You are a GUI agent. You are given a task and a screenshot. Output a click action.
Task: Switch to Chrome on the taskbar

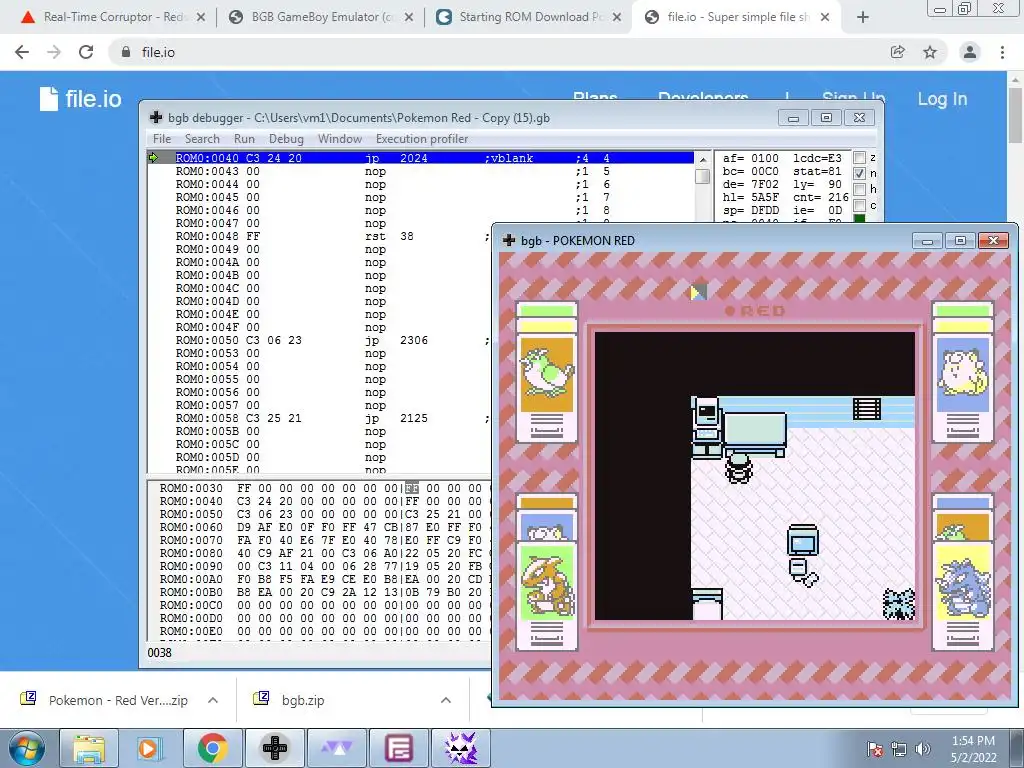212,748
